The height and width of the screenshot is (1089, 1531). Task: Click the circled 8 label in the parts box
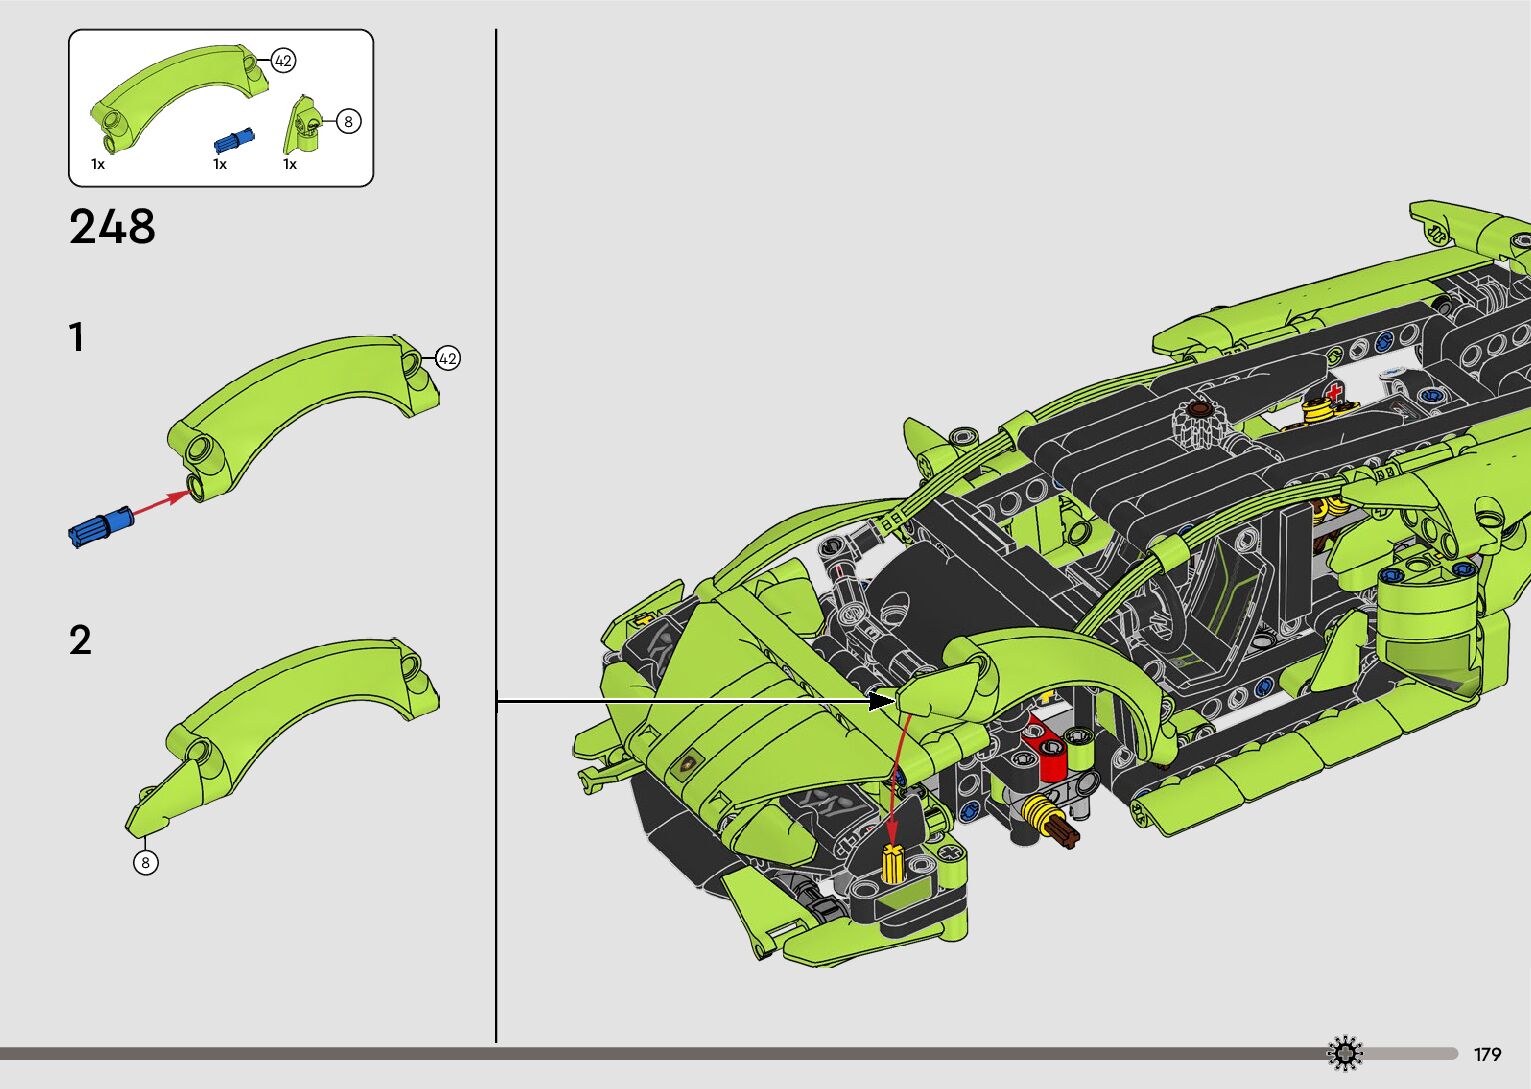tap(347, 122)
